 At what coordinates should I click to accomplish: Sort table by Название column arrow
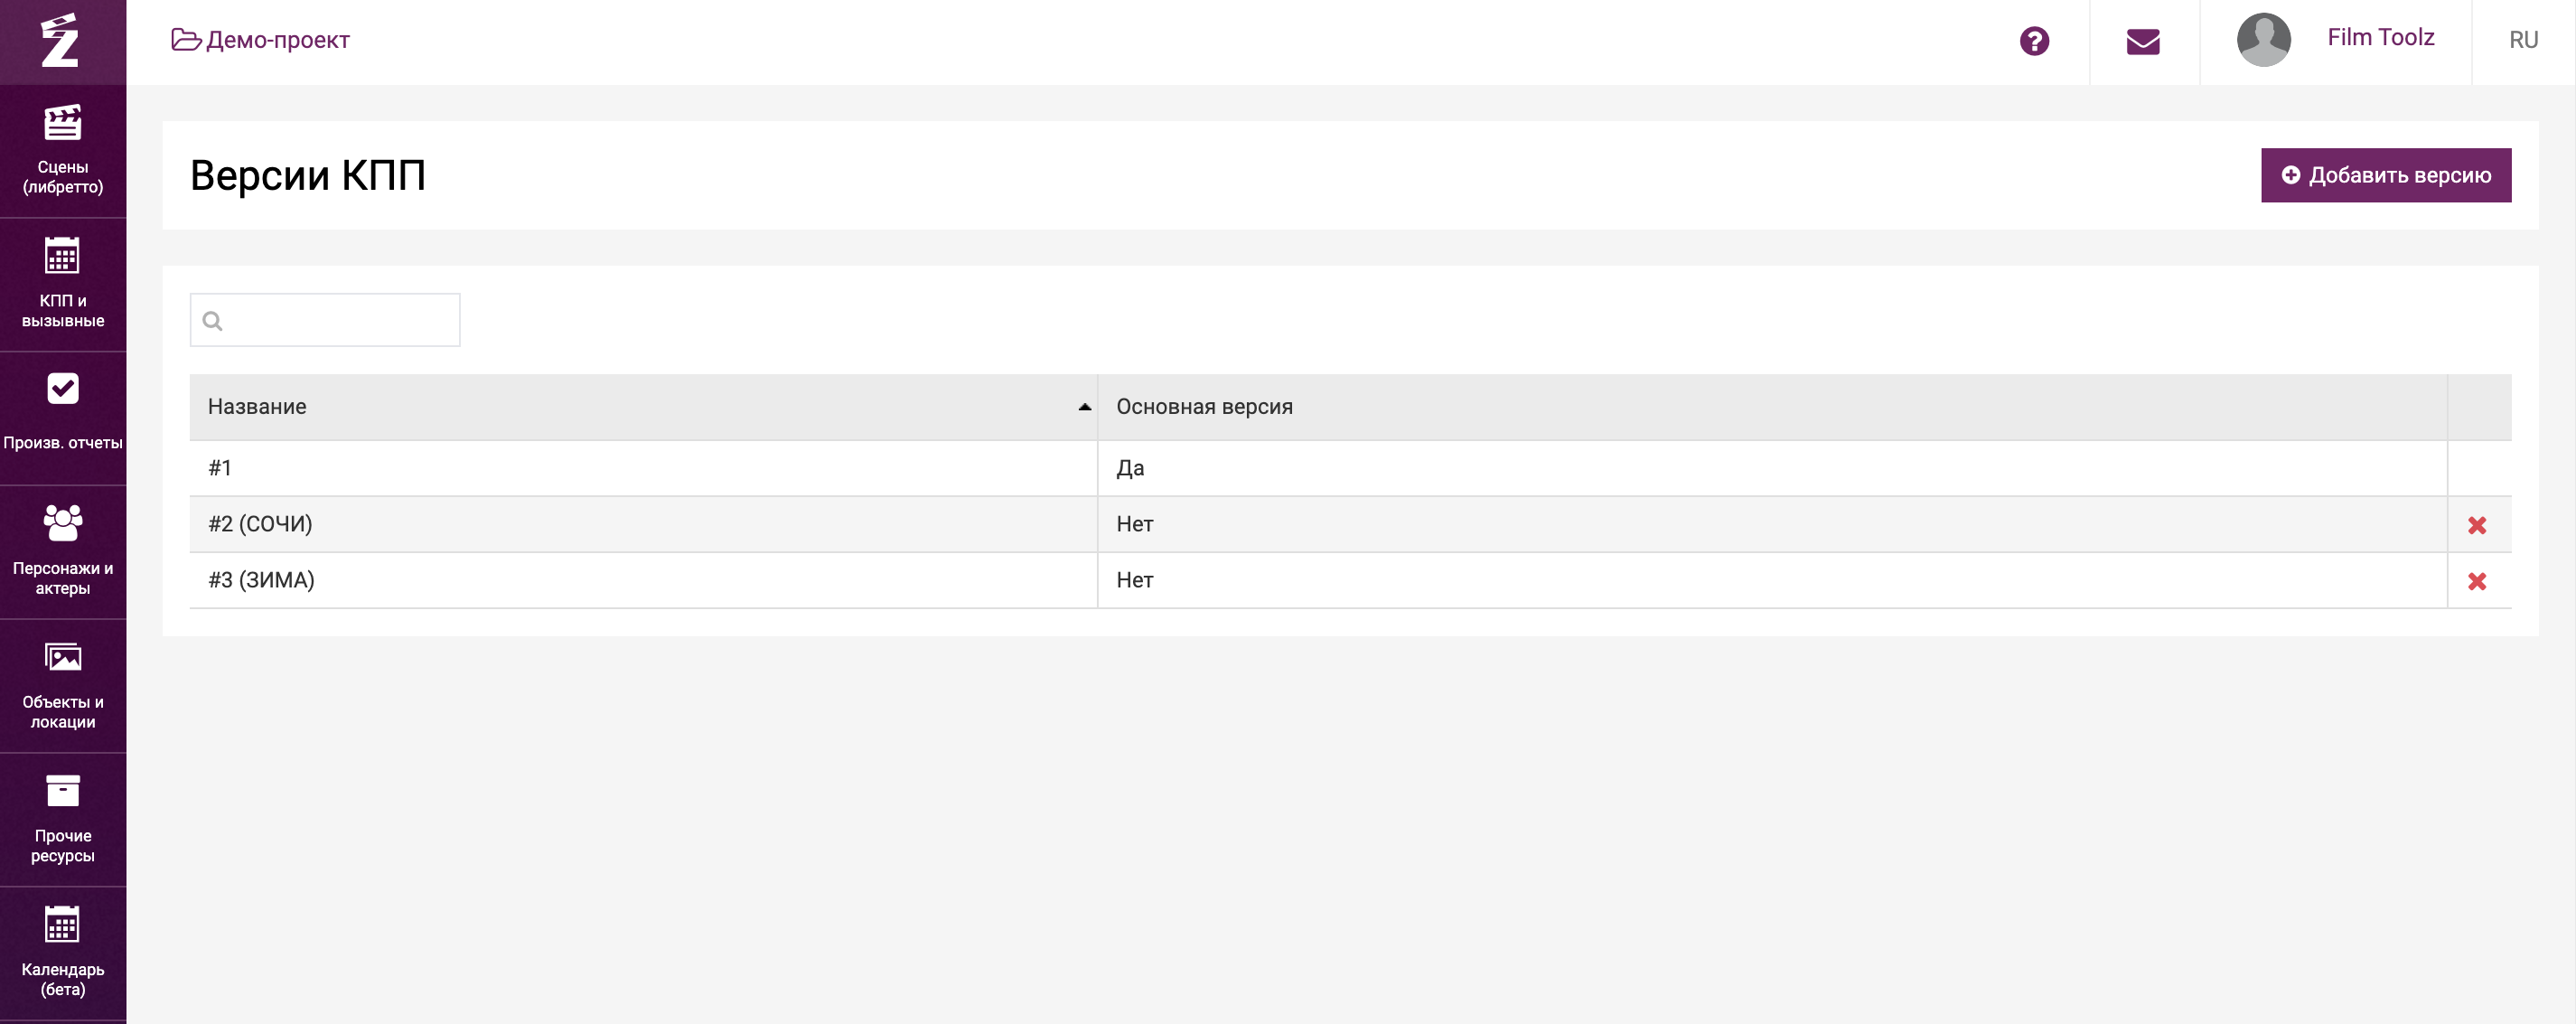tap(1084, 407)
